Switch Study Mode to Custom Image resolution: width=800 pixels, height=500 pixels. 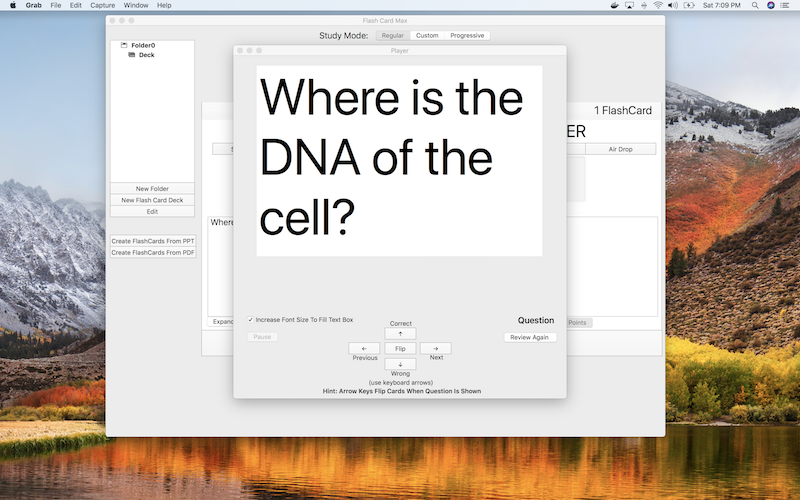coord(427,36)
